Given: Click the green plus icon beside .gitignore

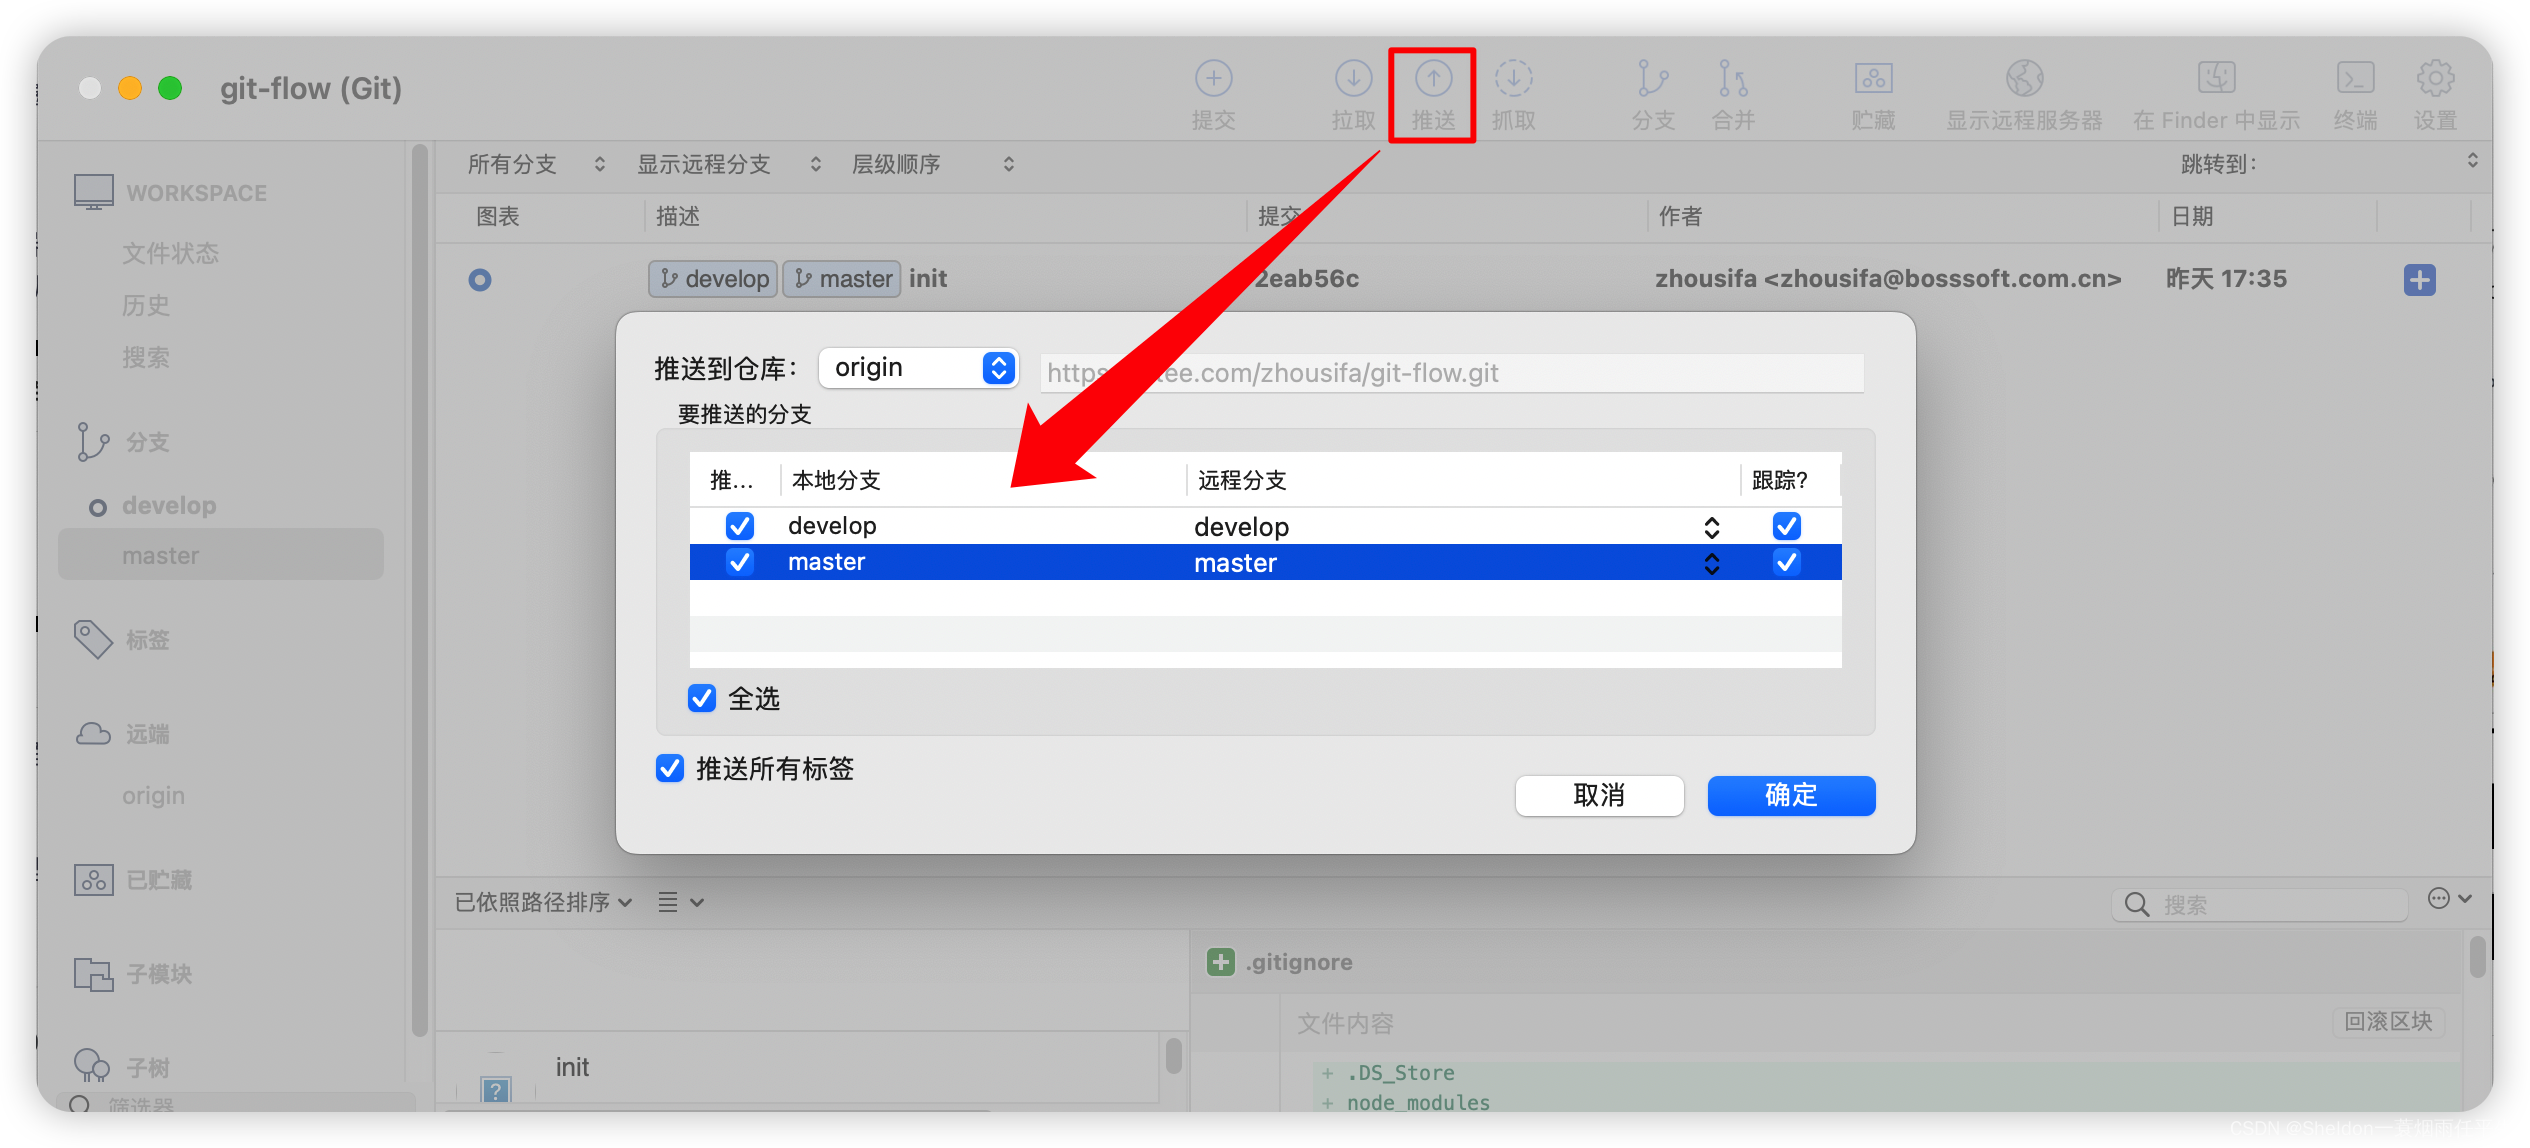Looking at the screenshot, I should click(x=1220, y=962).
